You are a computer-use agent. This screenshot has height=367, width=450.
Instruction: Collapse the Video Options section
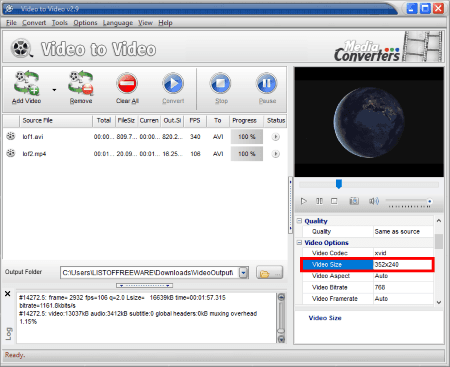click(299, 243)
